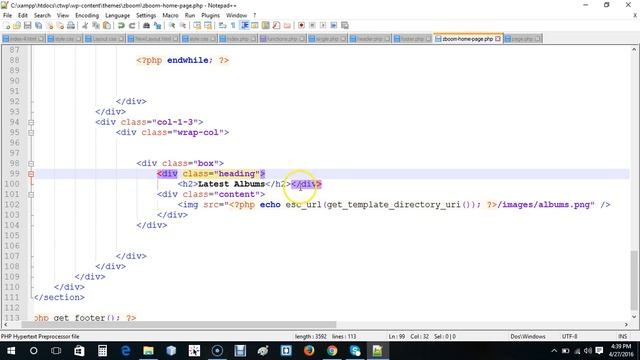The image size is (640, 360).
Task: Collapse the content div fold at line 101
Action: point(31,194)
